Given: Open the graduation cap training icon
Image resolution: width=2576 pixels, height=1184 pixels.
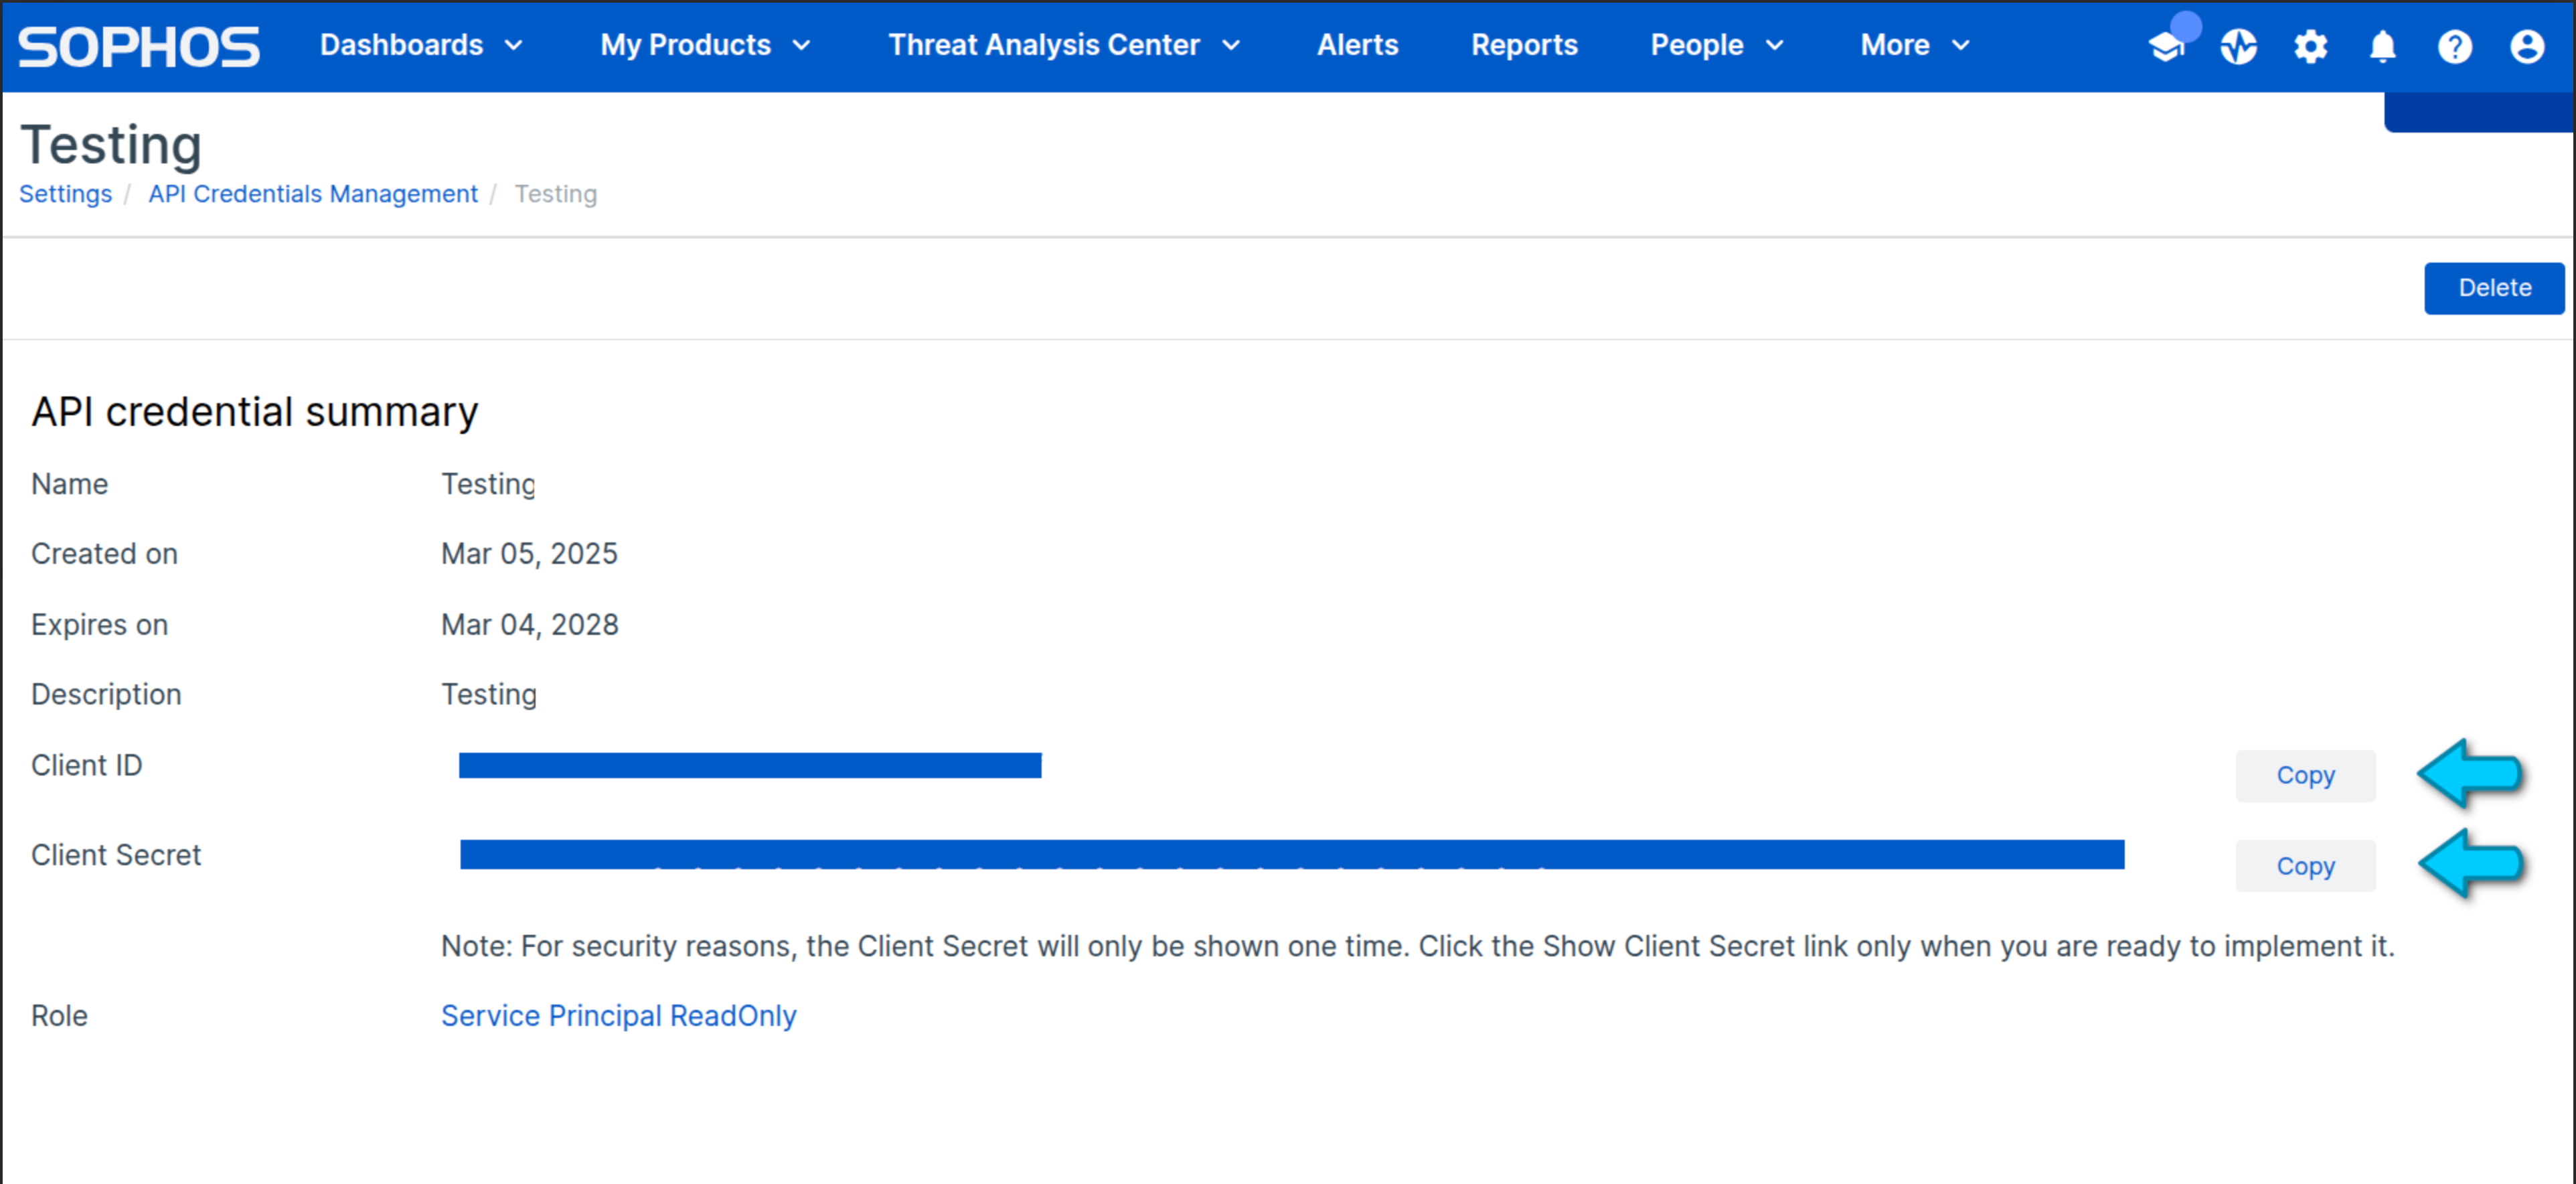Looking at the screenshot, I should pyautogui.click(x=2166, y=46).
